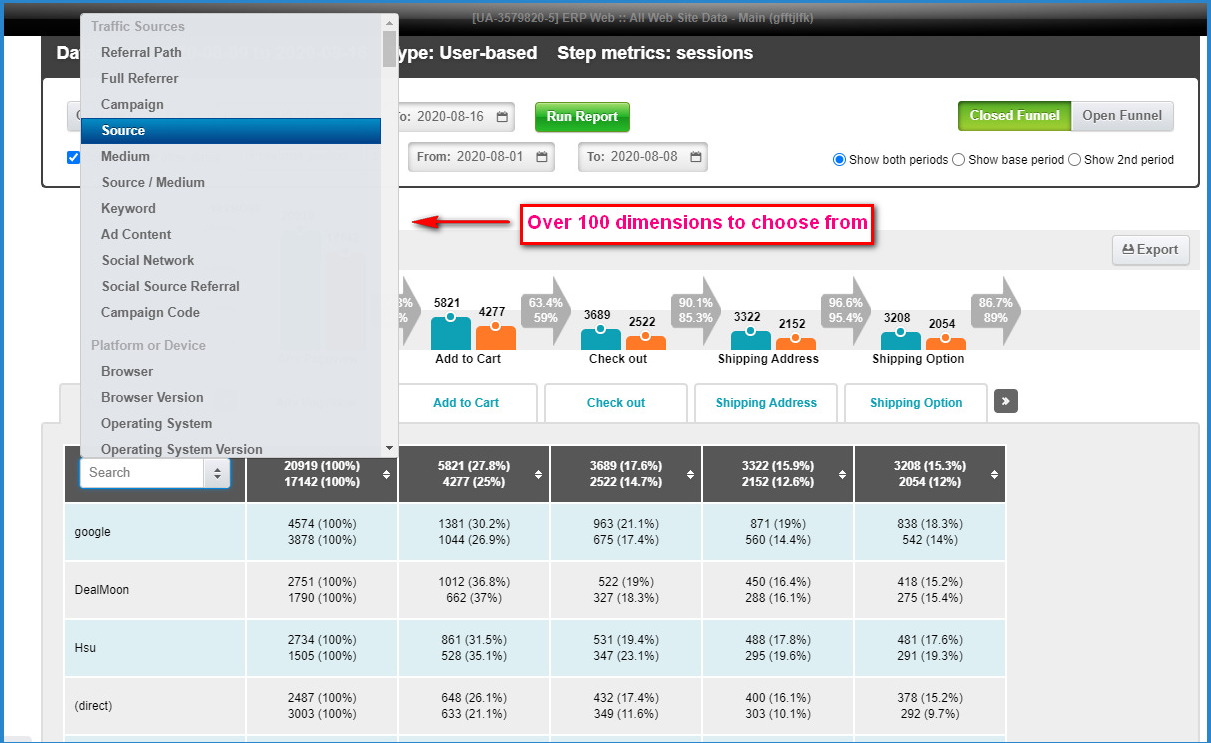Choose Source / Medium from dimension list

(x=153, y=182)
